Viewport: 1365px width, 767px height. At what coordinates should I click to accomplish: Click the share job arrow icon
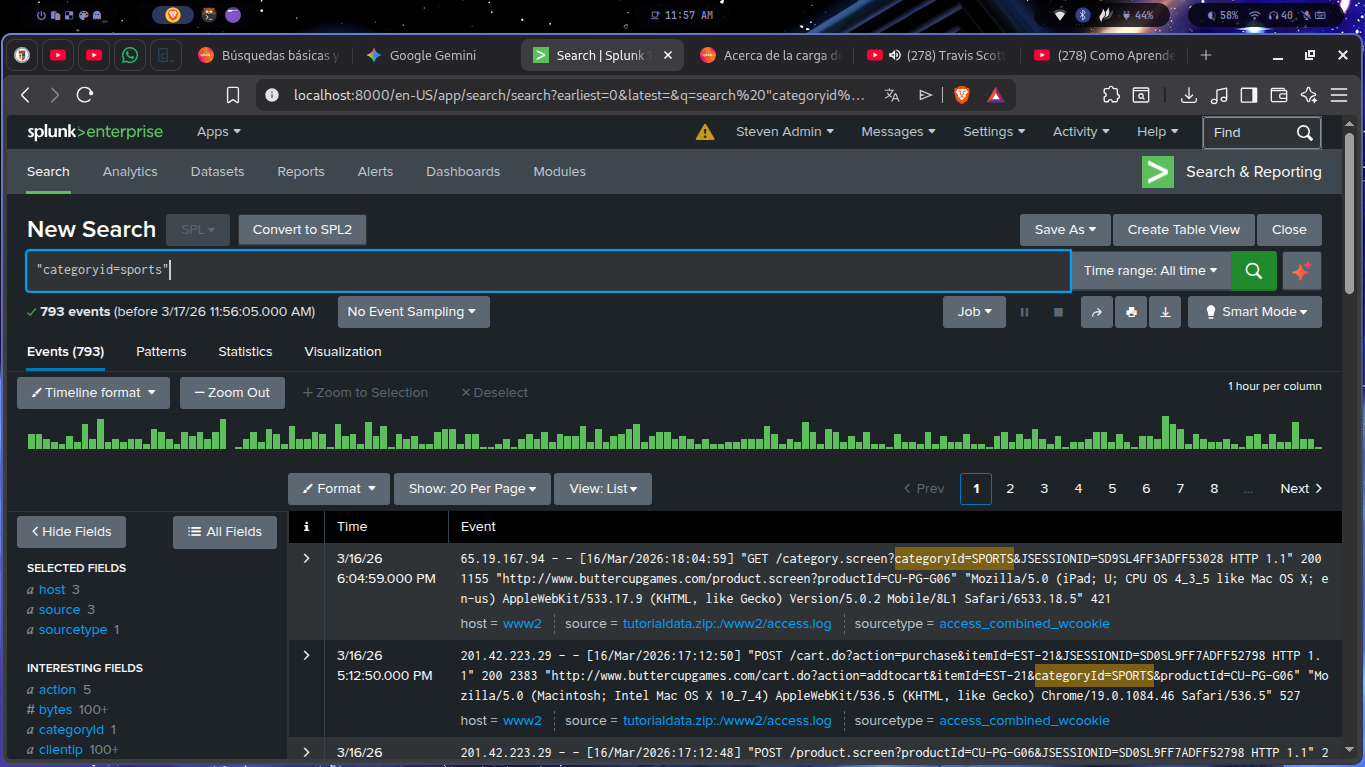[x=1096, y=312]
